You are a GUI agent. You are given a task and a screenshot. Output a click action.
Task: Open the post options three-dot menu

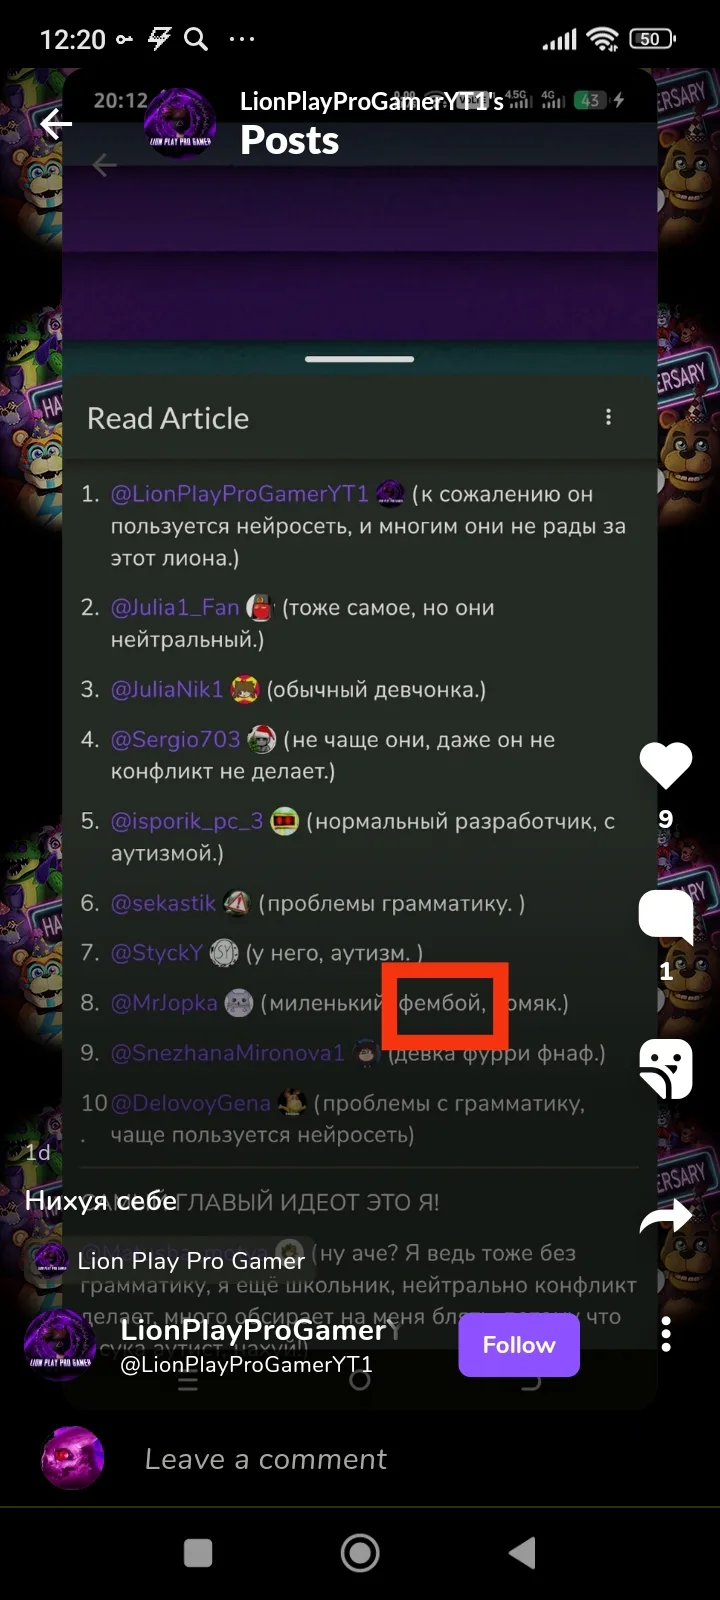point(666,1334)
